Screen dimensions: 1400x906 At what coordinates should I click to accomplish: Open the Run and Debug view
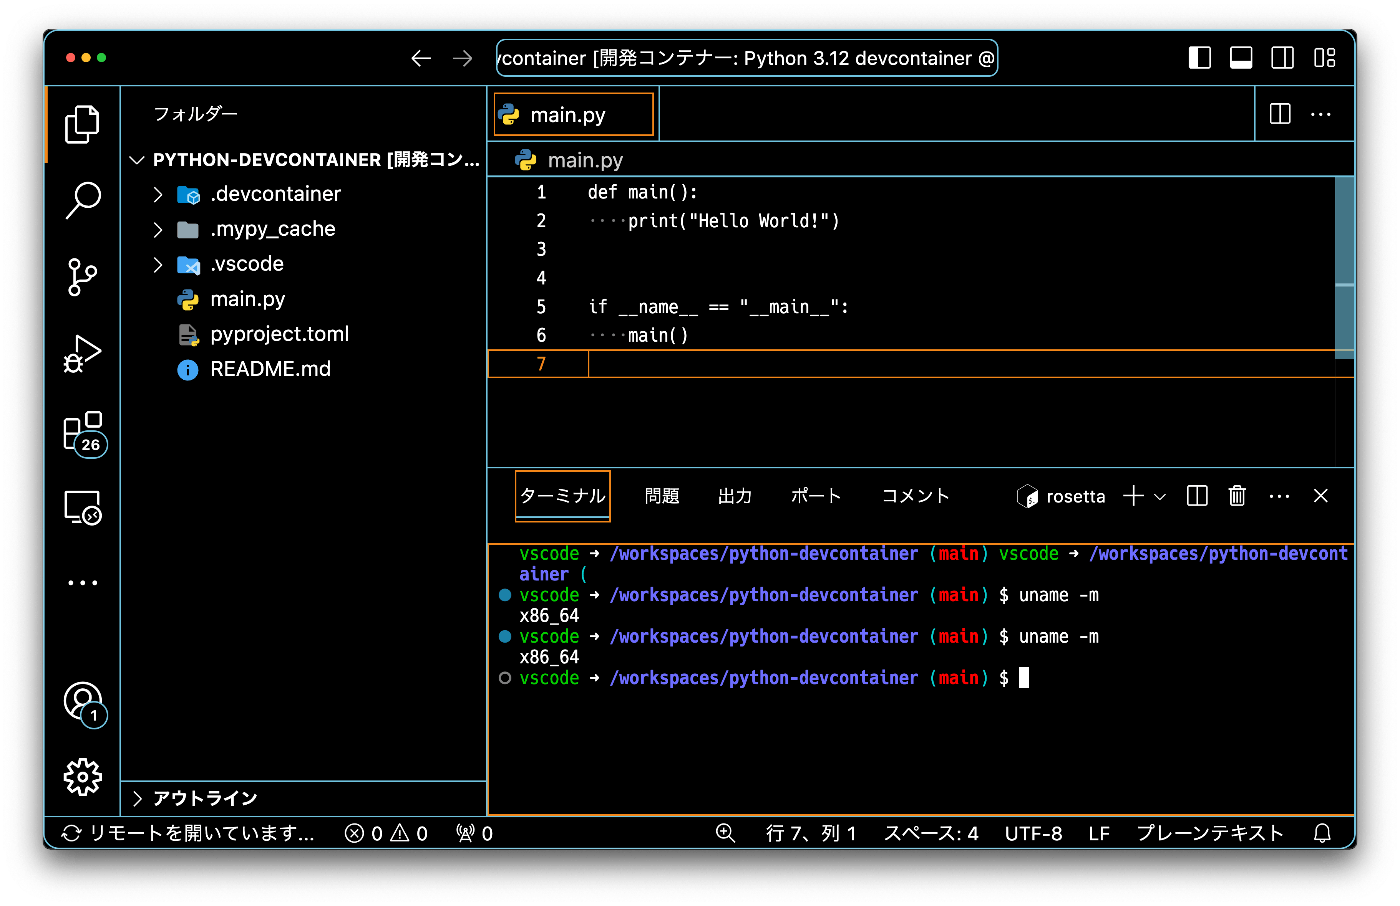82,354
